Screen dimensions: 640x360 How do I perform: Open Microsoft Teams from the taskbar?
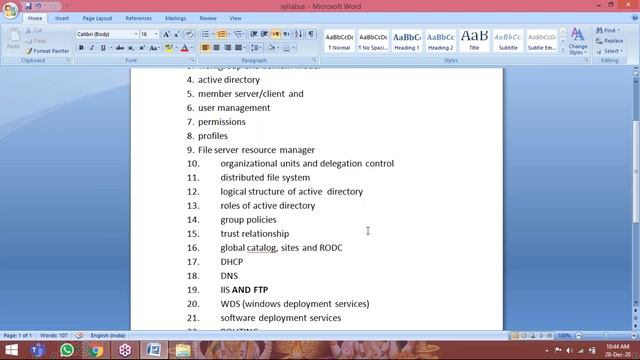coord(38,350)
